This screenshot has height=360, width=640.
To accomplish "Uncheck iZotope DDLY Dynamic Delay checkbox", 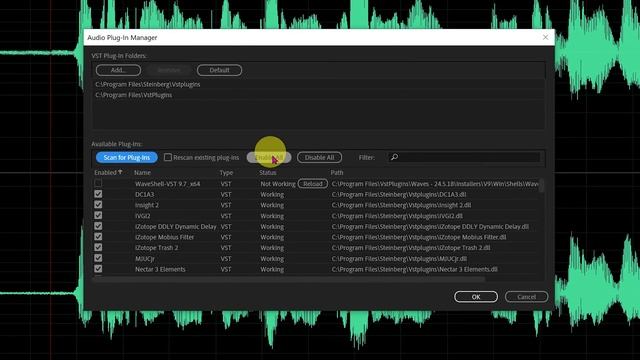I will point(98,226).
